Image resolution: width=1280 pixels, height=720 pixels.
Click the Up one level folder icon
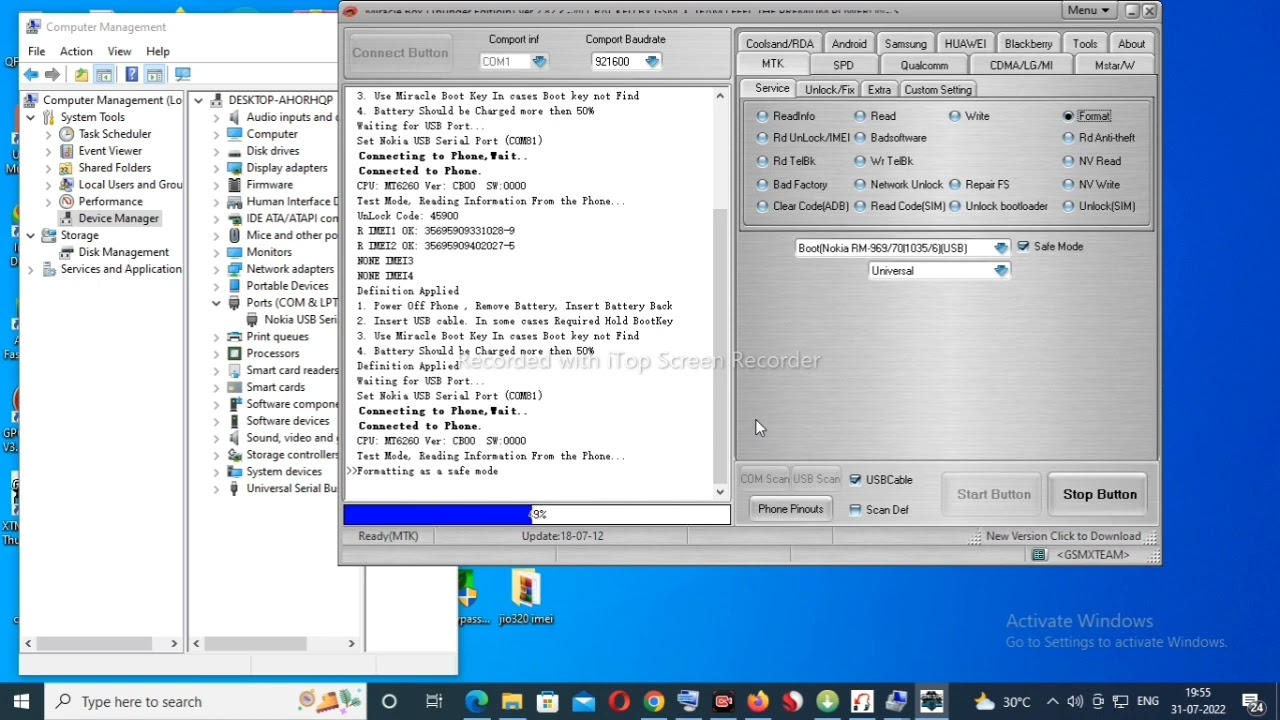(x=81, y=75)
